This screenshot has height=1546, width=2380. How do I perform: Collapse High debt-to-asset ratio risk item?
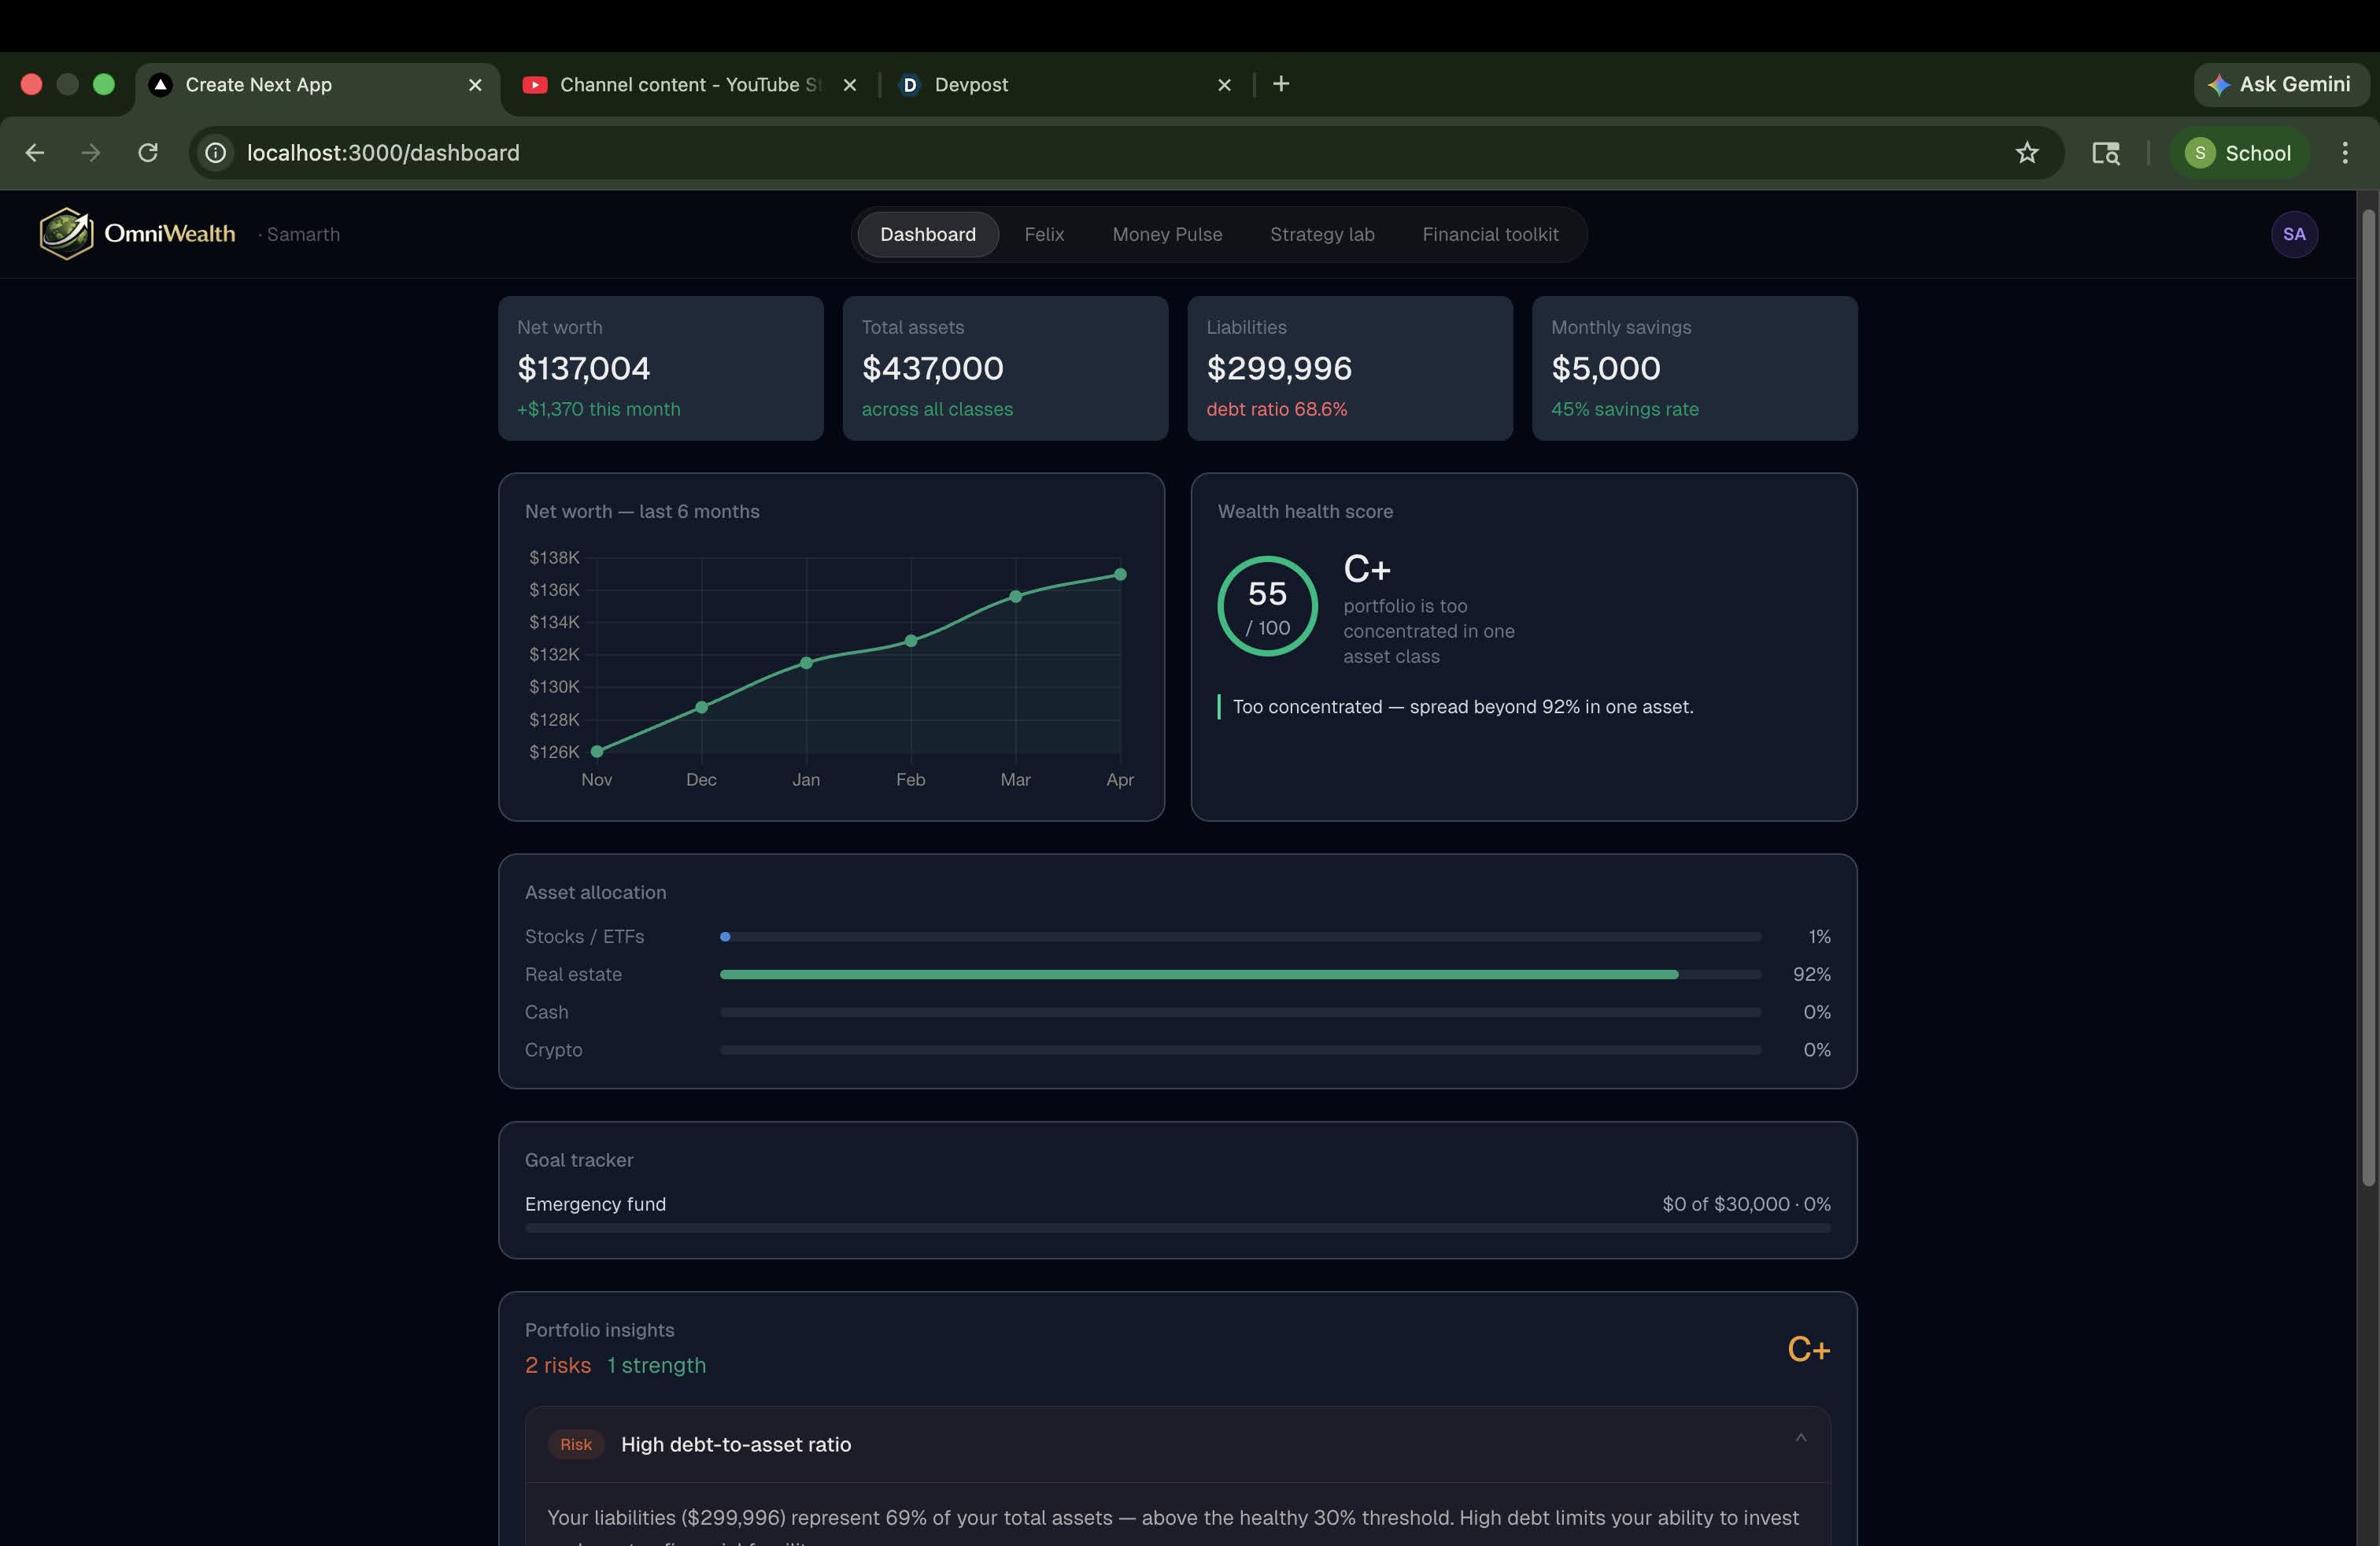pyautogui.click(x=1800, y=1438)
